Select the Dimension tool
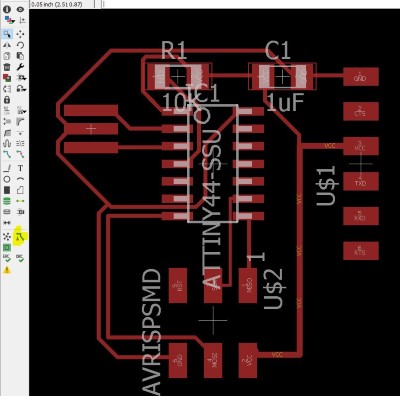 click(7, 223)
